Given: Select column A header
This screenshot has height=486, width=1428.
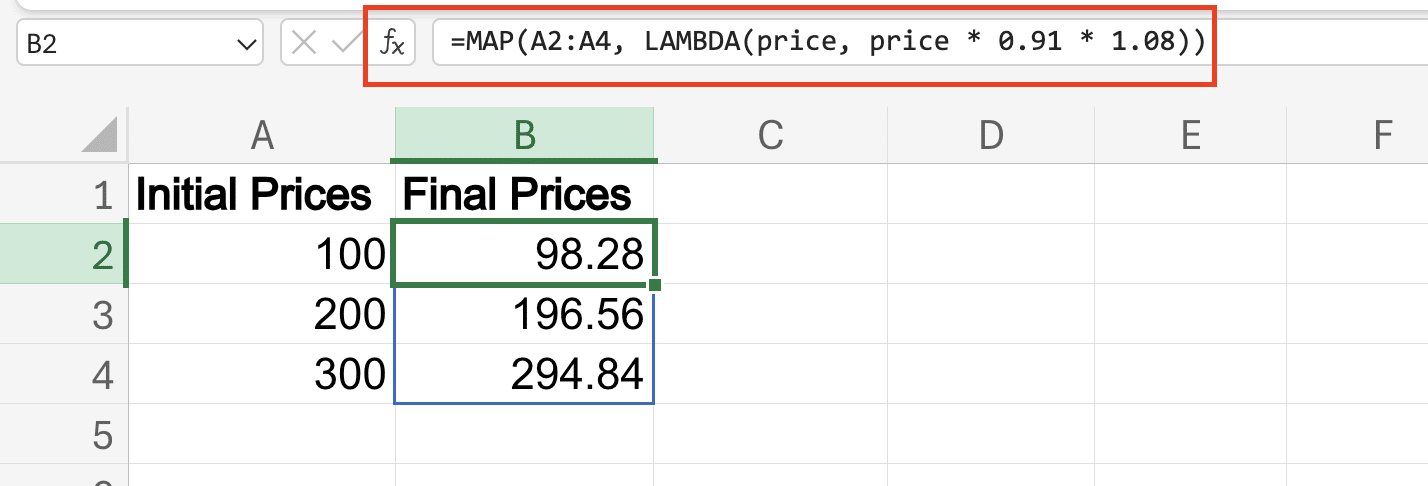Looking at the screenshot, I should pyautogui.click(x=262, y=135).
